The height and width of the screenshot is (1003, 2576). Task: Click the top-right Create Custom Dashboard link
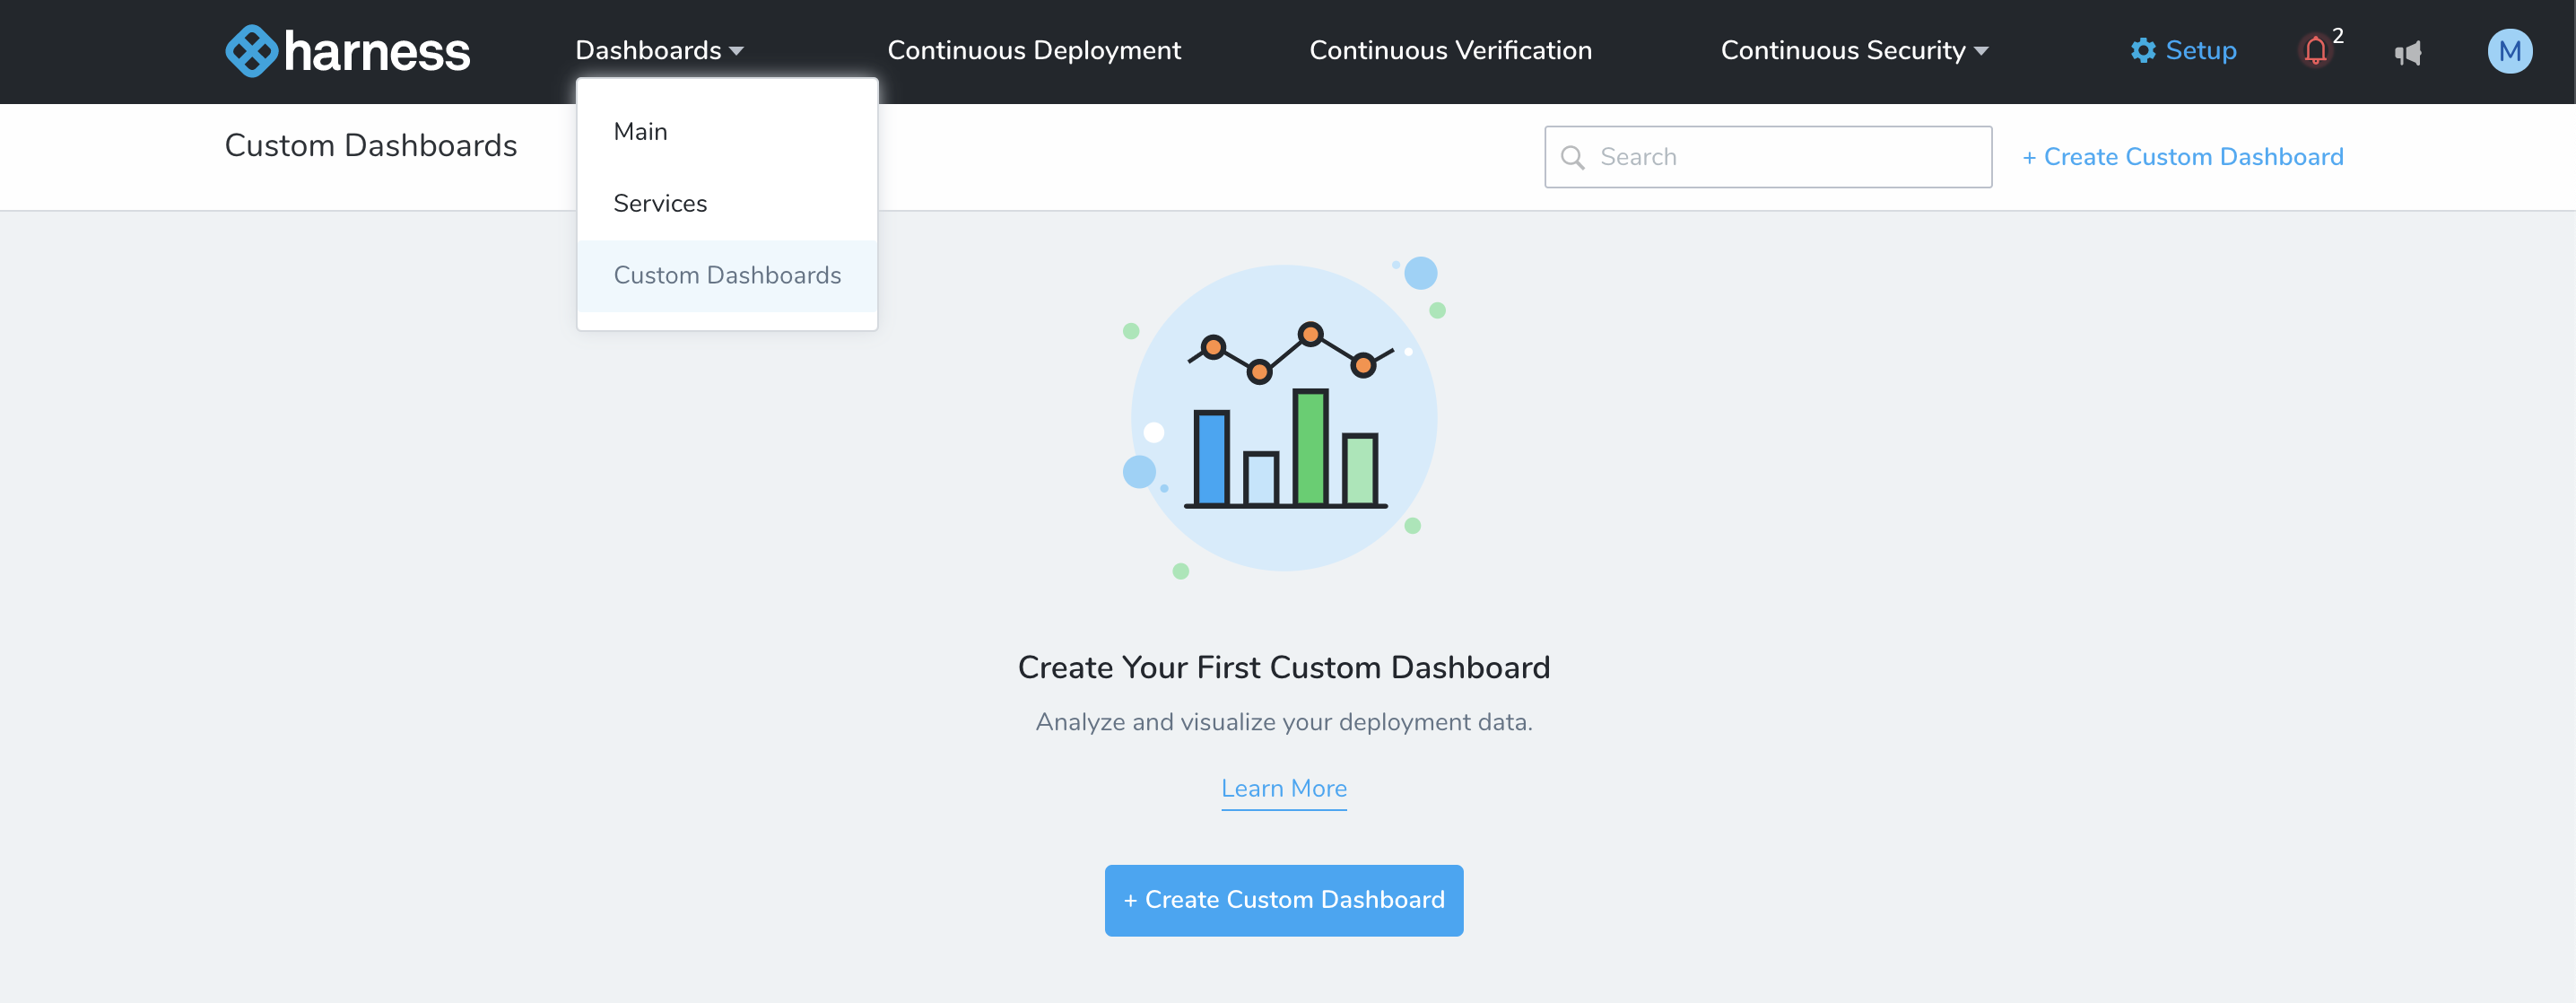click(x=2182, y=157)
